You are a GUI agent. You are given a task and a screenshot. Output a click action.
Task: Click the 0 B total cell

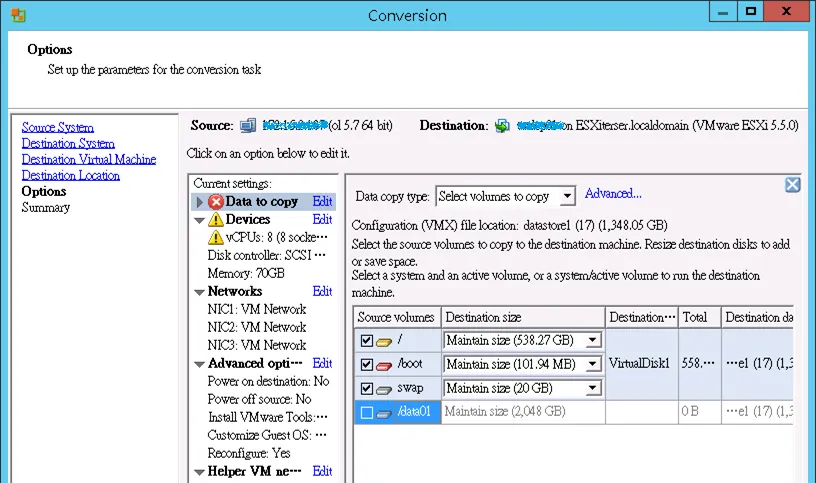(700, 412)
